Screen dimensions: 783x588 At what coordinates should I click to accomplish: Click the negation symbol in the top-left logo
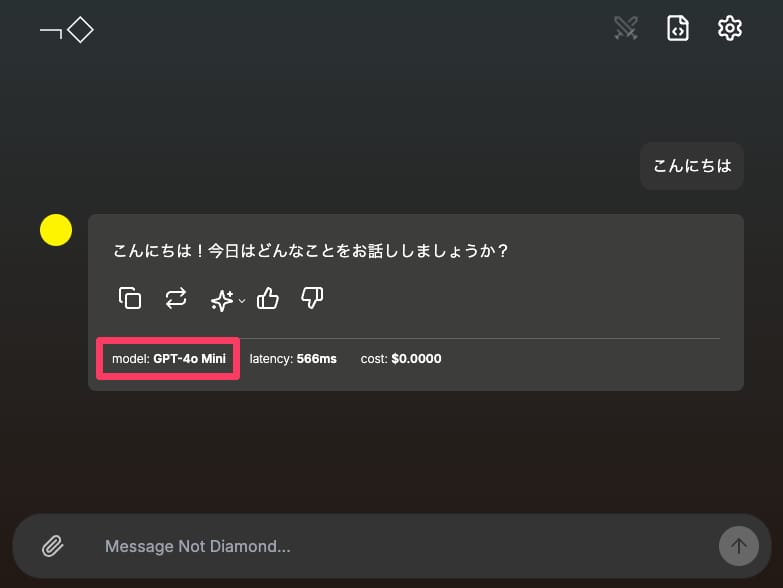[51, 31]
